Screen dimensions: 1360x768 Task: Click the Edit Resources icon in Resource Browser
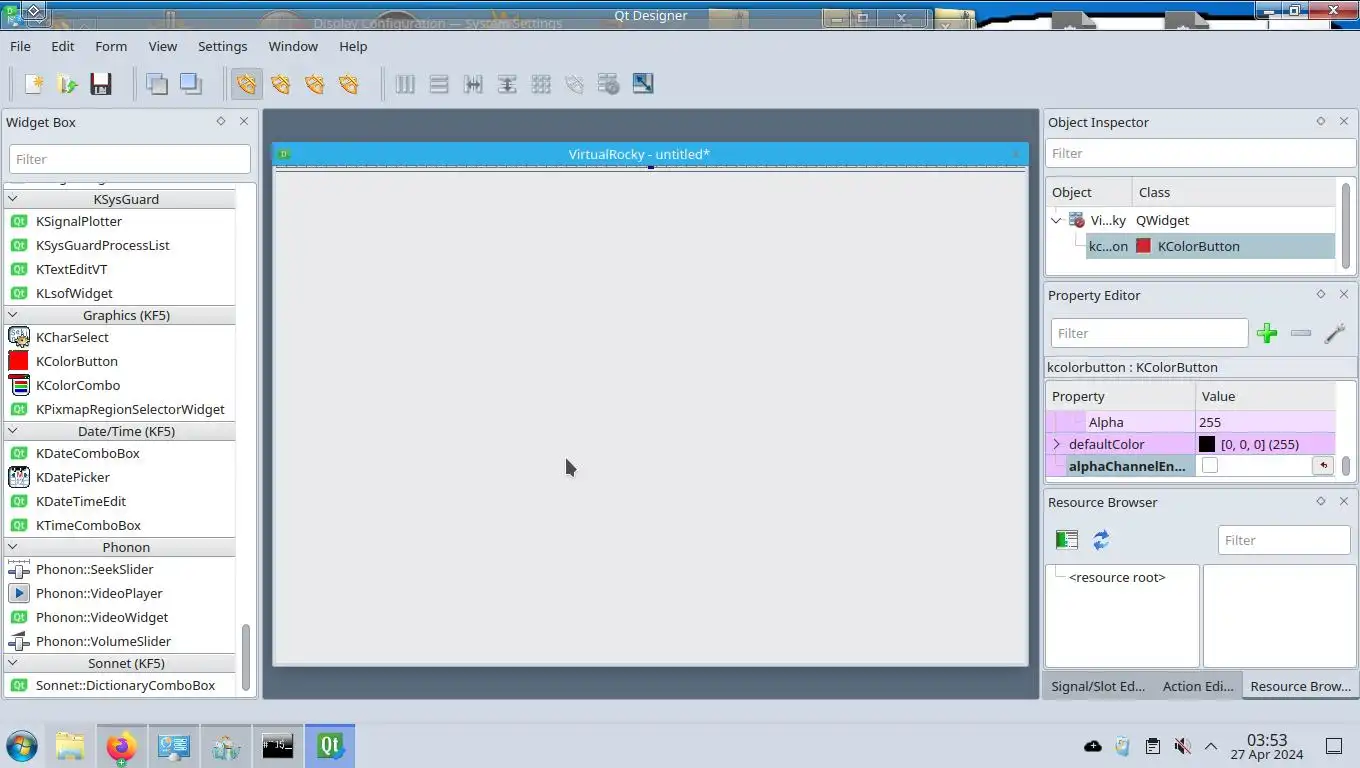(1067, 540)
